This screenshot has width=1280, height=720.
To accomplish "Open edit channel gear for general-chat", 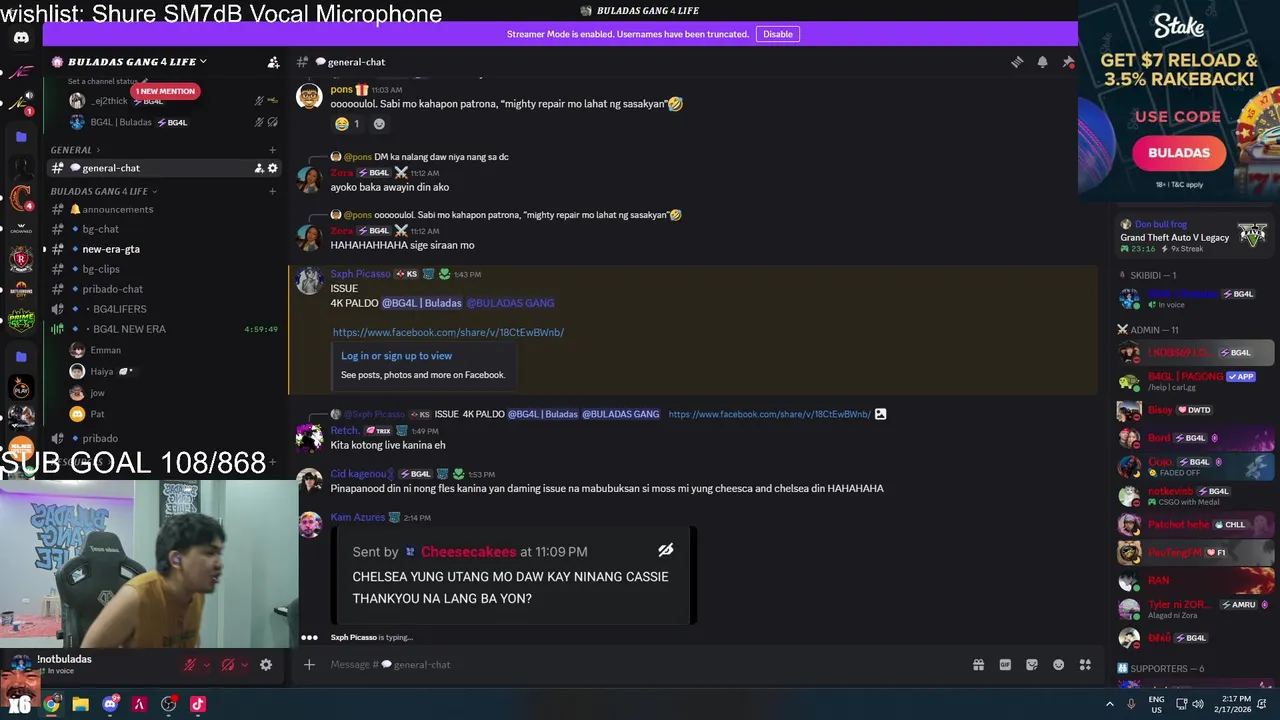I will pyautogui.click(x=272, y=168).
